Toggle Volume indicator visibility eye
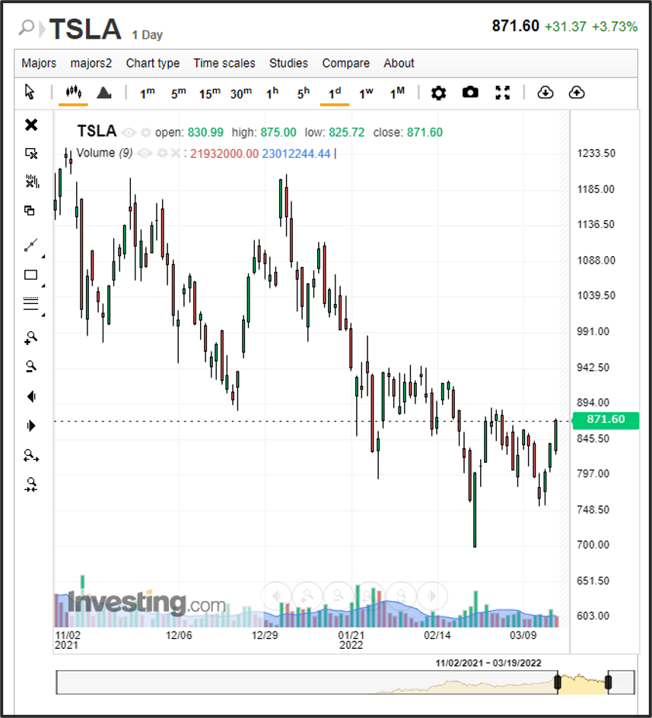 (145, 153)
